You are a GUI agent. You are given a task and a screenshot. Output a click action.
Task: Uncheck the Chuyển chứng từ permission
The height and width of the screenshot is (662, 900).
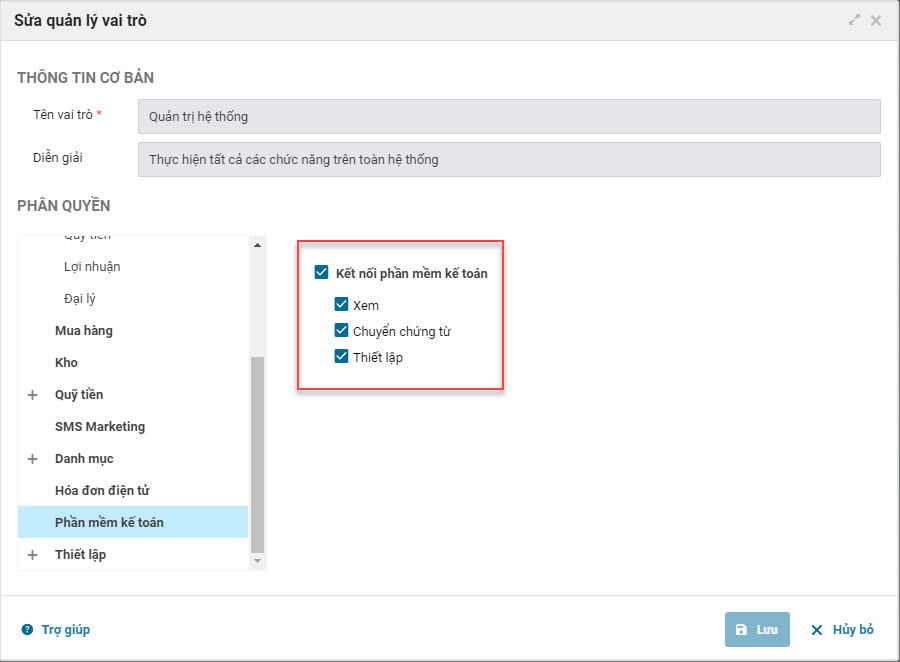click(x=341, y=331)
